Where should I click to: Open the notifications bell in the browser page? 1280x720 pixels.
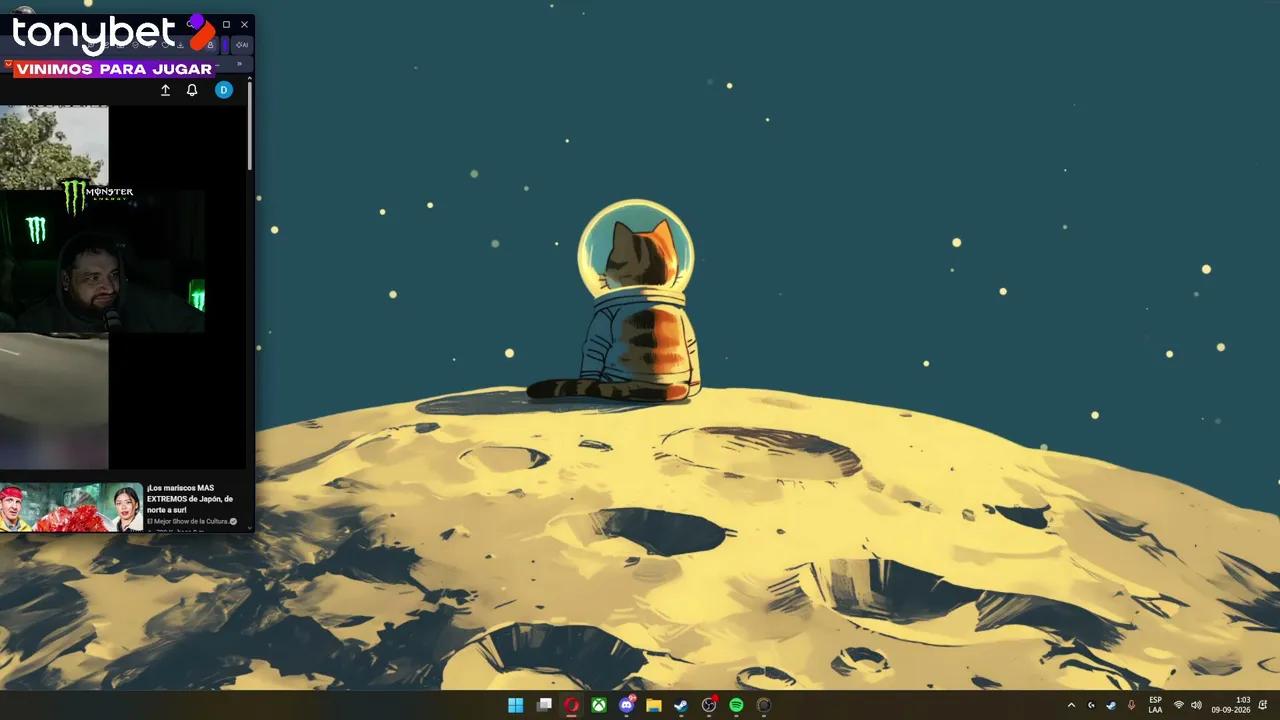point(192,90)
